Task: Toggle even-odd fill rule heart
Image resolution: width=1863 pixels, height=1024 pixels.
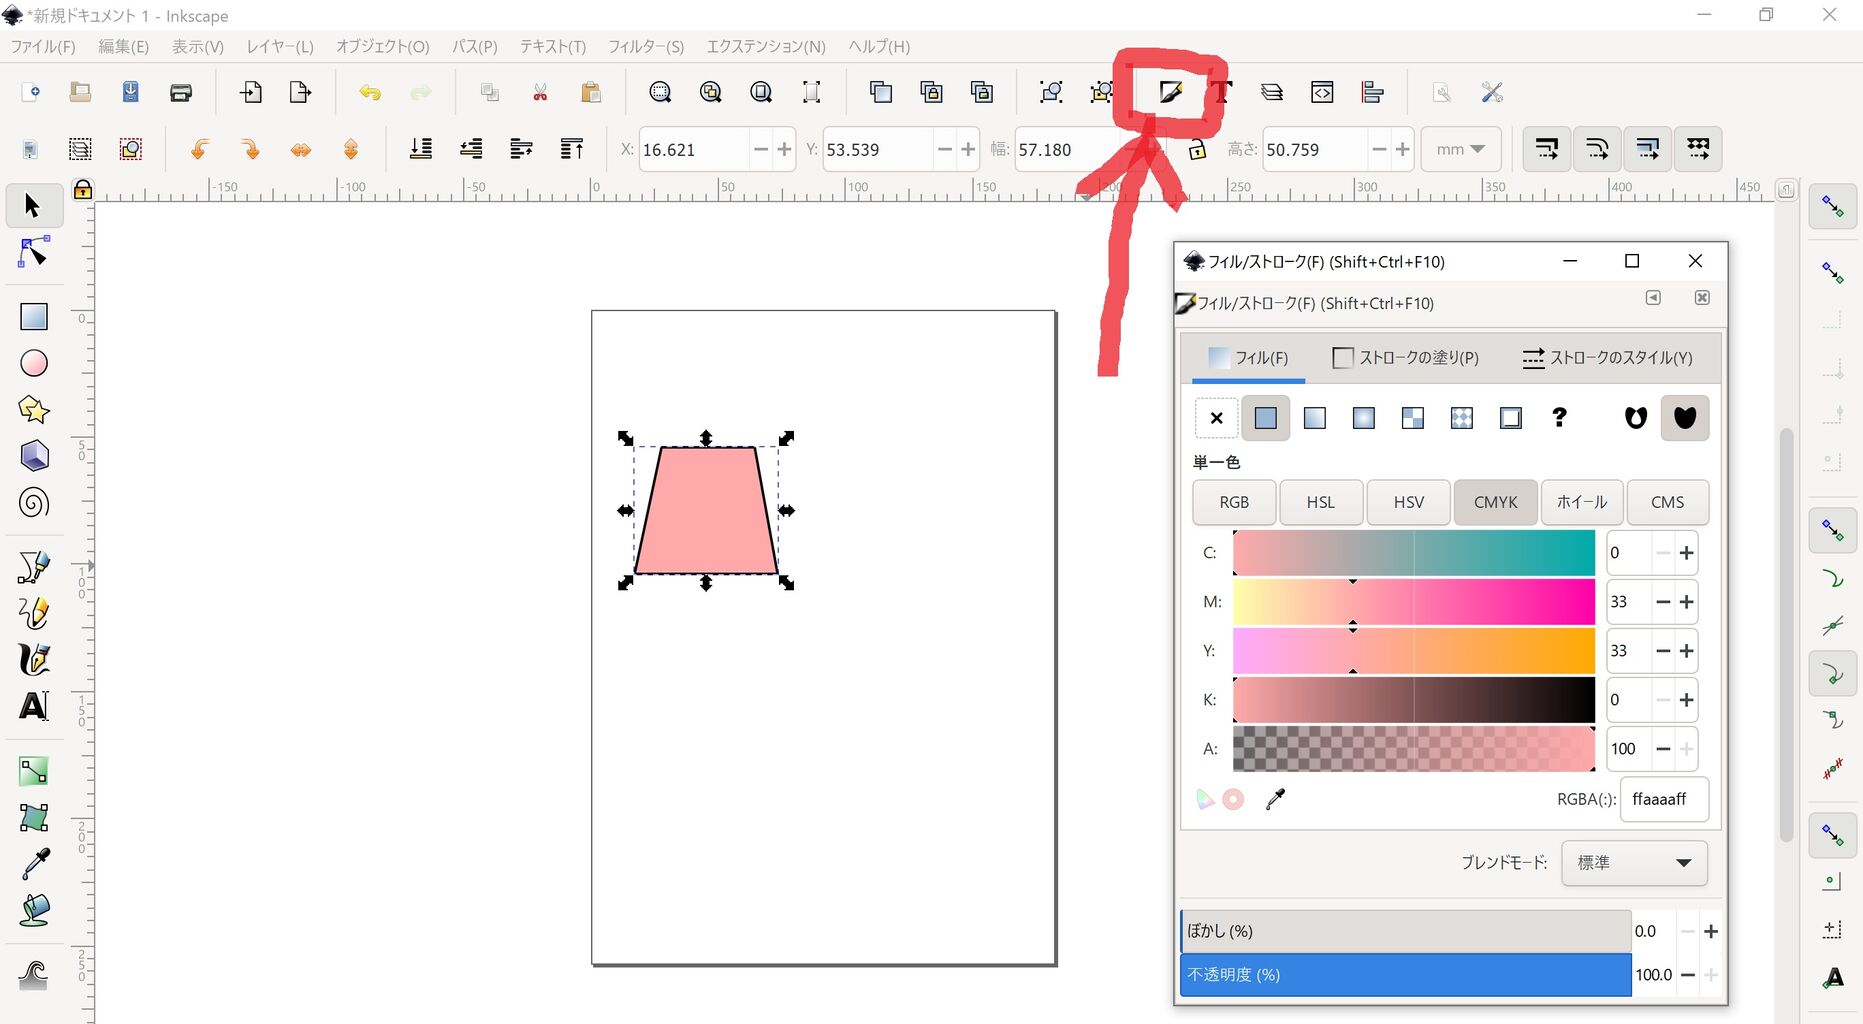Action: click(1636, 418)
